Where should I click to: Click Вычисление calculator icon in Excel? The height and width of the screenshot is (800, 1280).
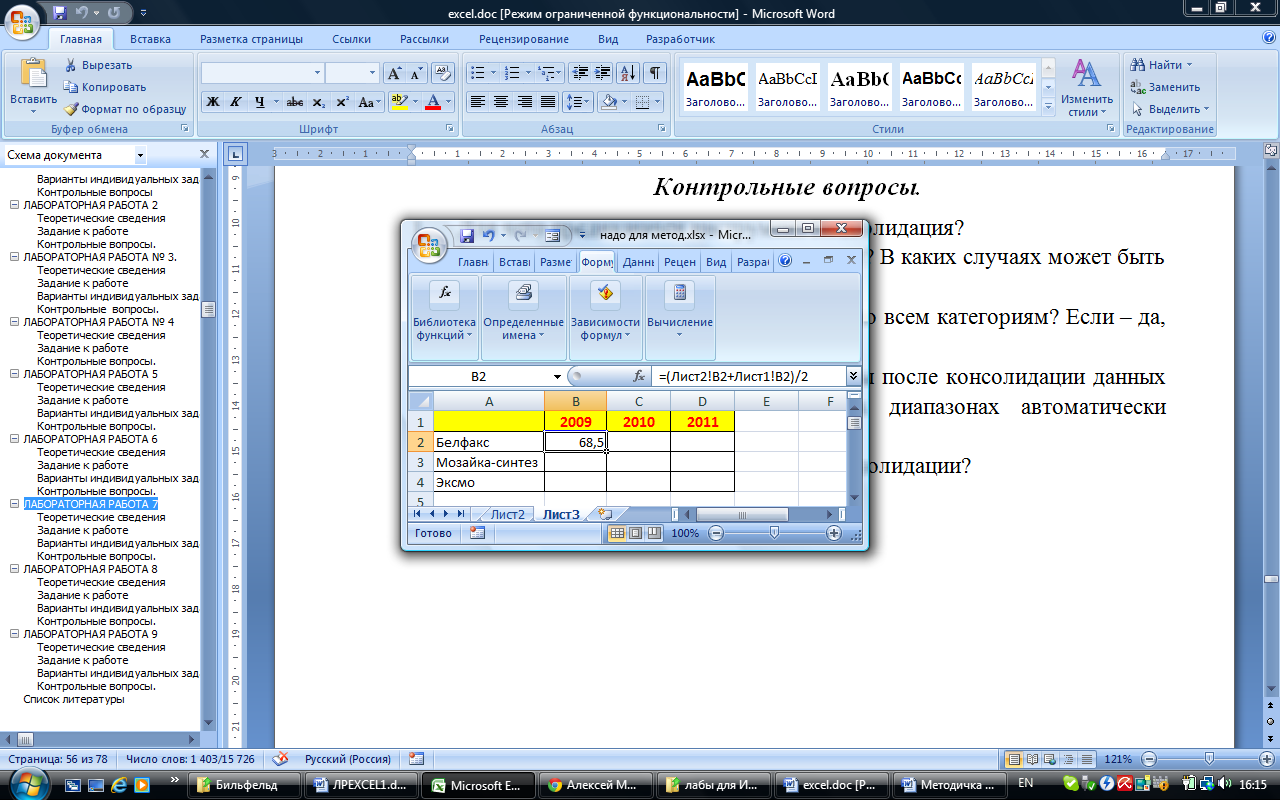click(680, 294)
